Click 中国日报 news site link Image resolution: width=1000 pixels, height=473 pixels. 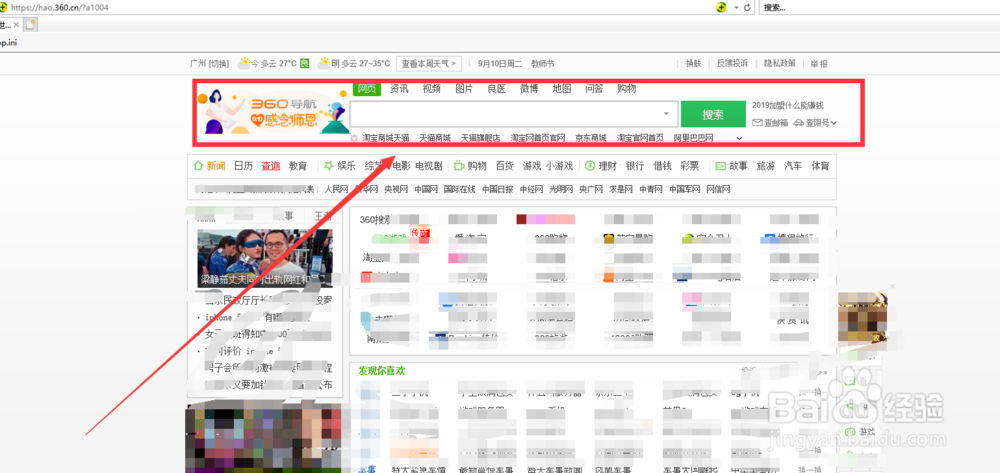click(x=497, y=189)
